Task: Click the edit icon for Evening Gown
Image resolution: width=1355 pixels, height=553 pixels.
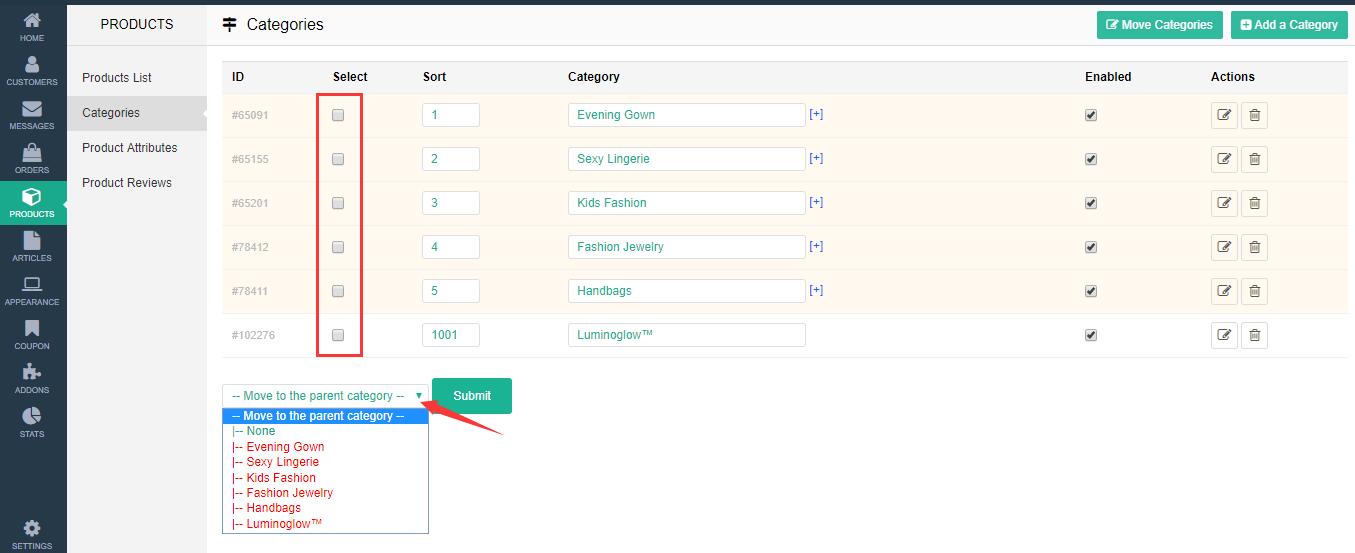Action: click(1224, 115)
